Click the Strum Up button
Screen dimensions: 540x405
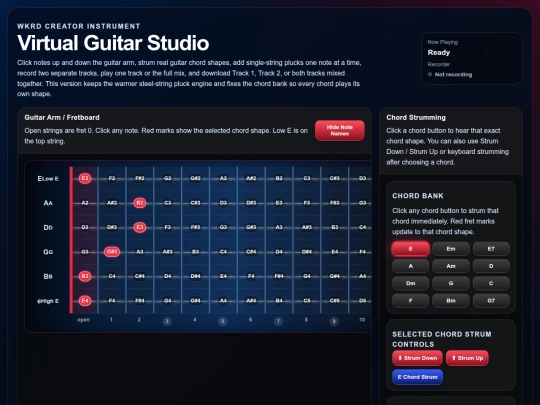pos(467,358)
